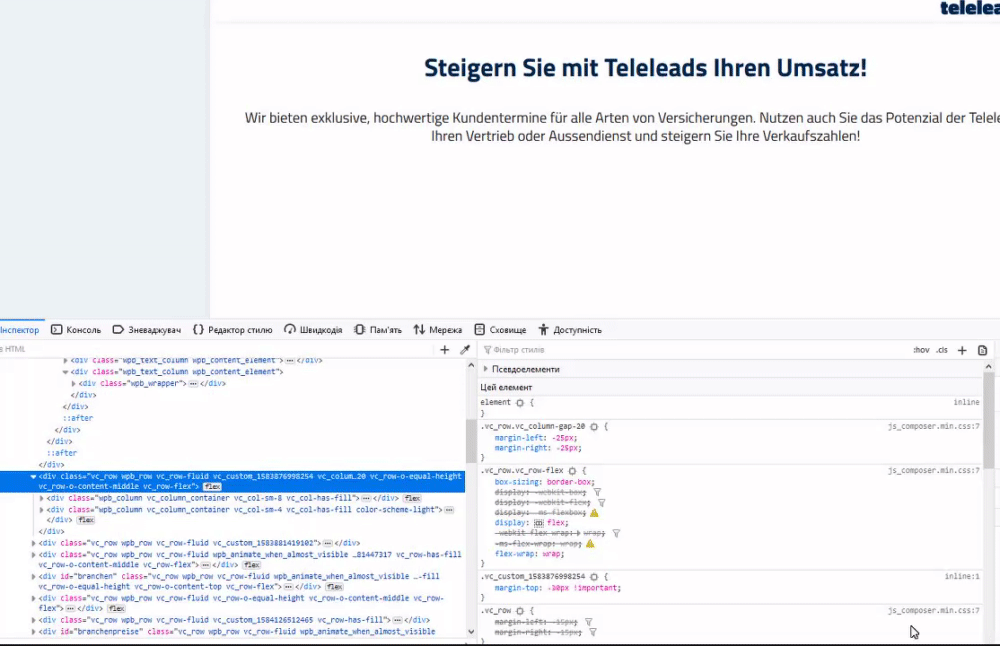Screen dimensions: 1000x646
Task: Switch to the Інспектор tab
Action: [19, 330]
